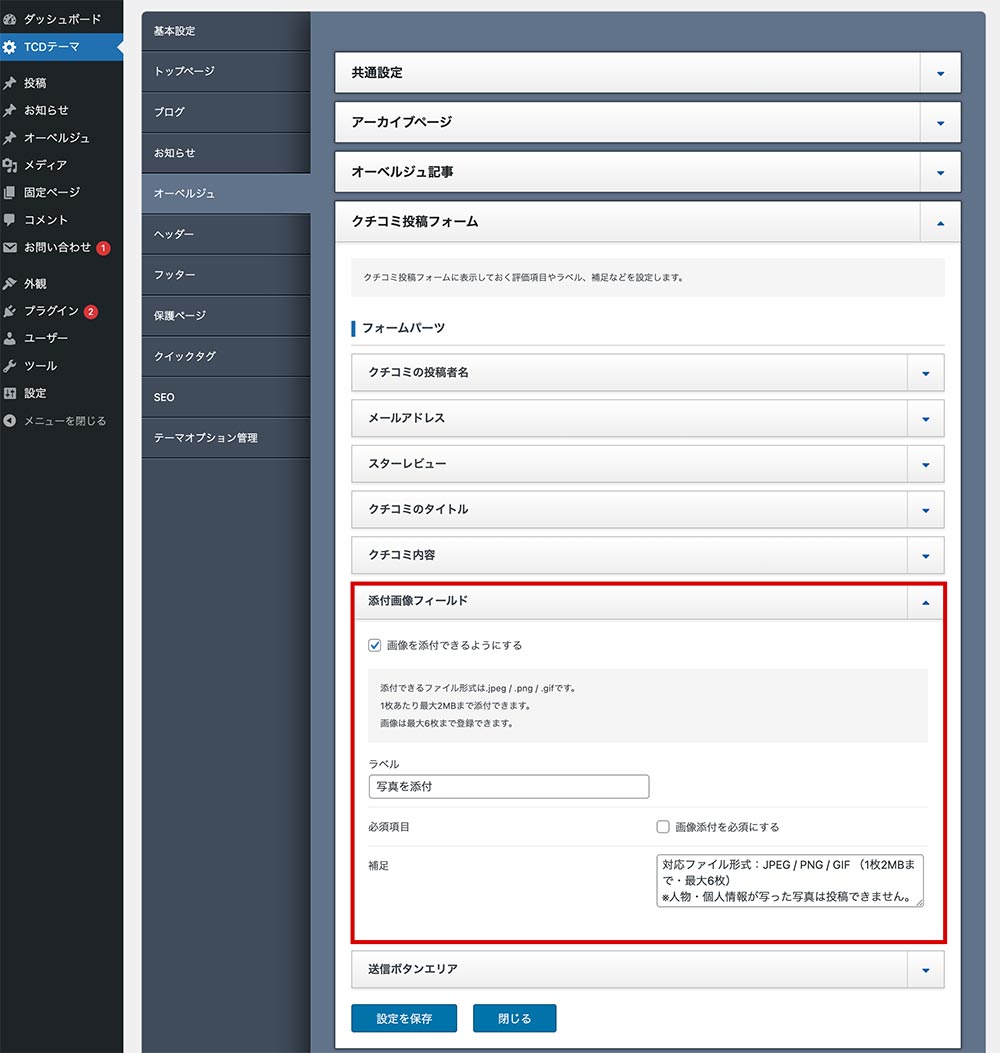
Task: Open the SEO settings tab
Action: (x=226, y=397)
